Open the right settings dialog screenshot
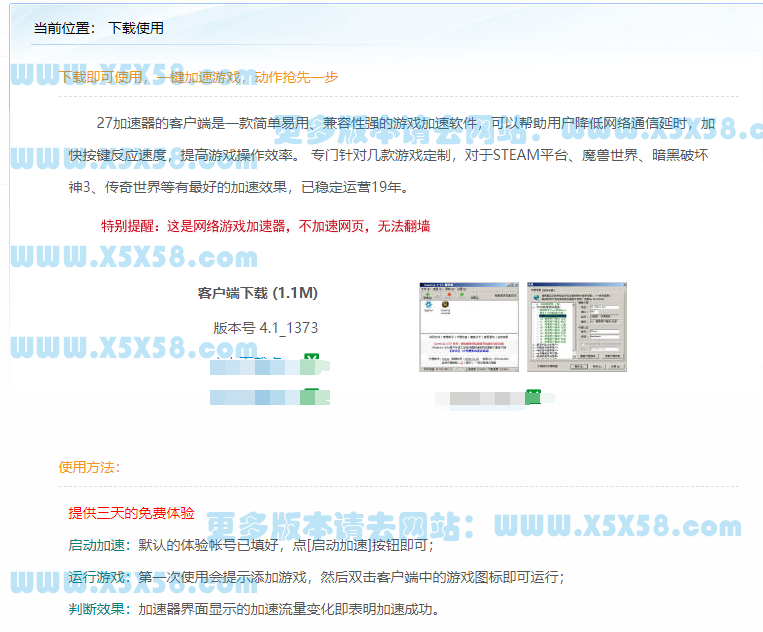The width and height of the screenshot is (763, 632). [576, 327]
